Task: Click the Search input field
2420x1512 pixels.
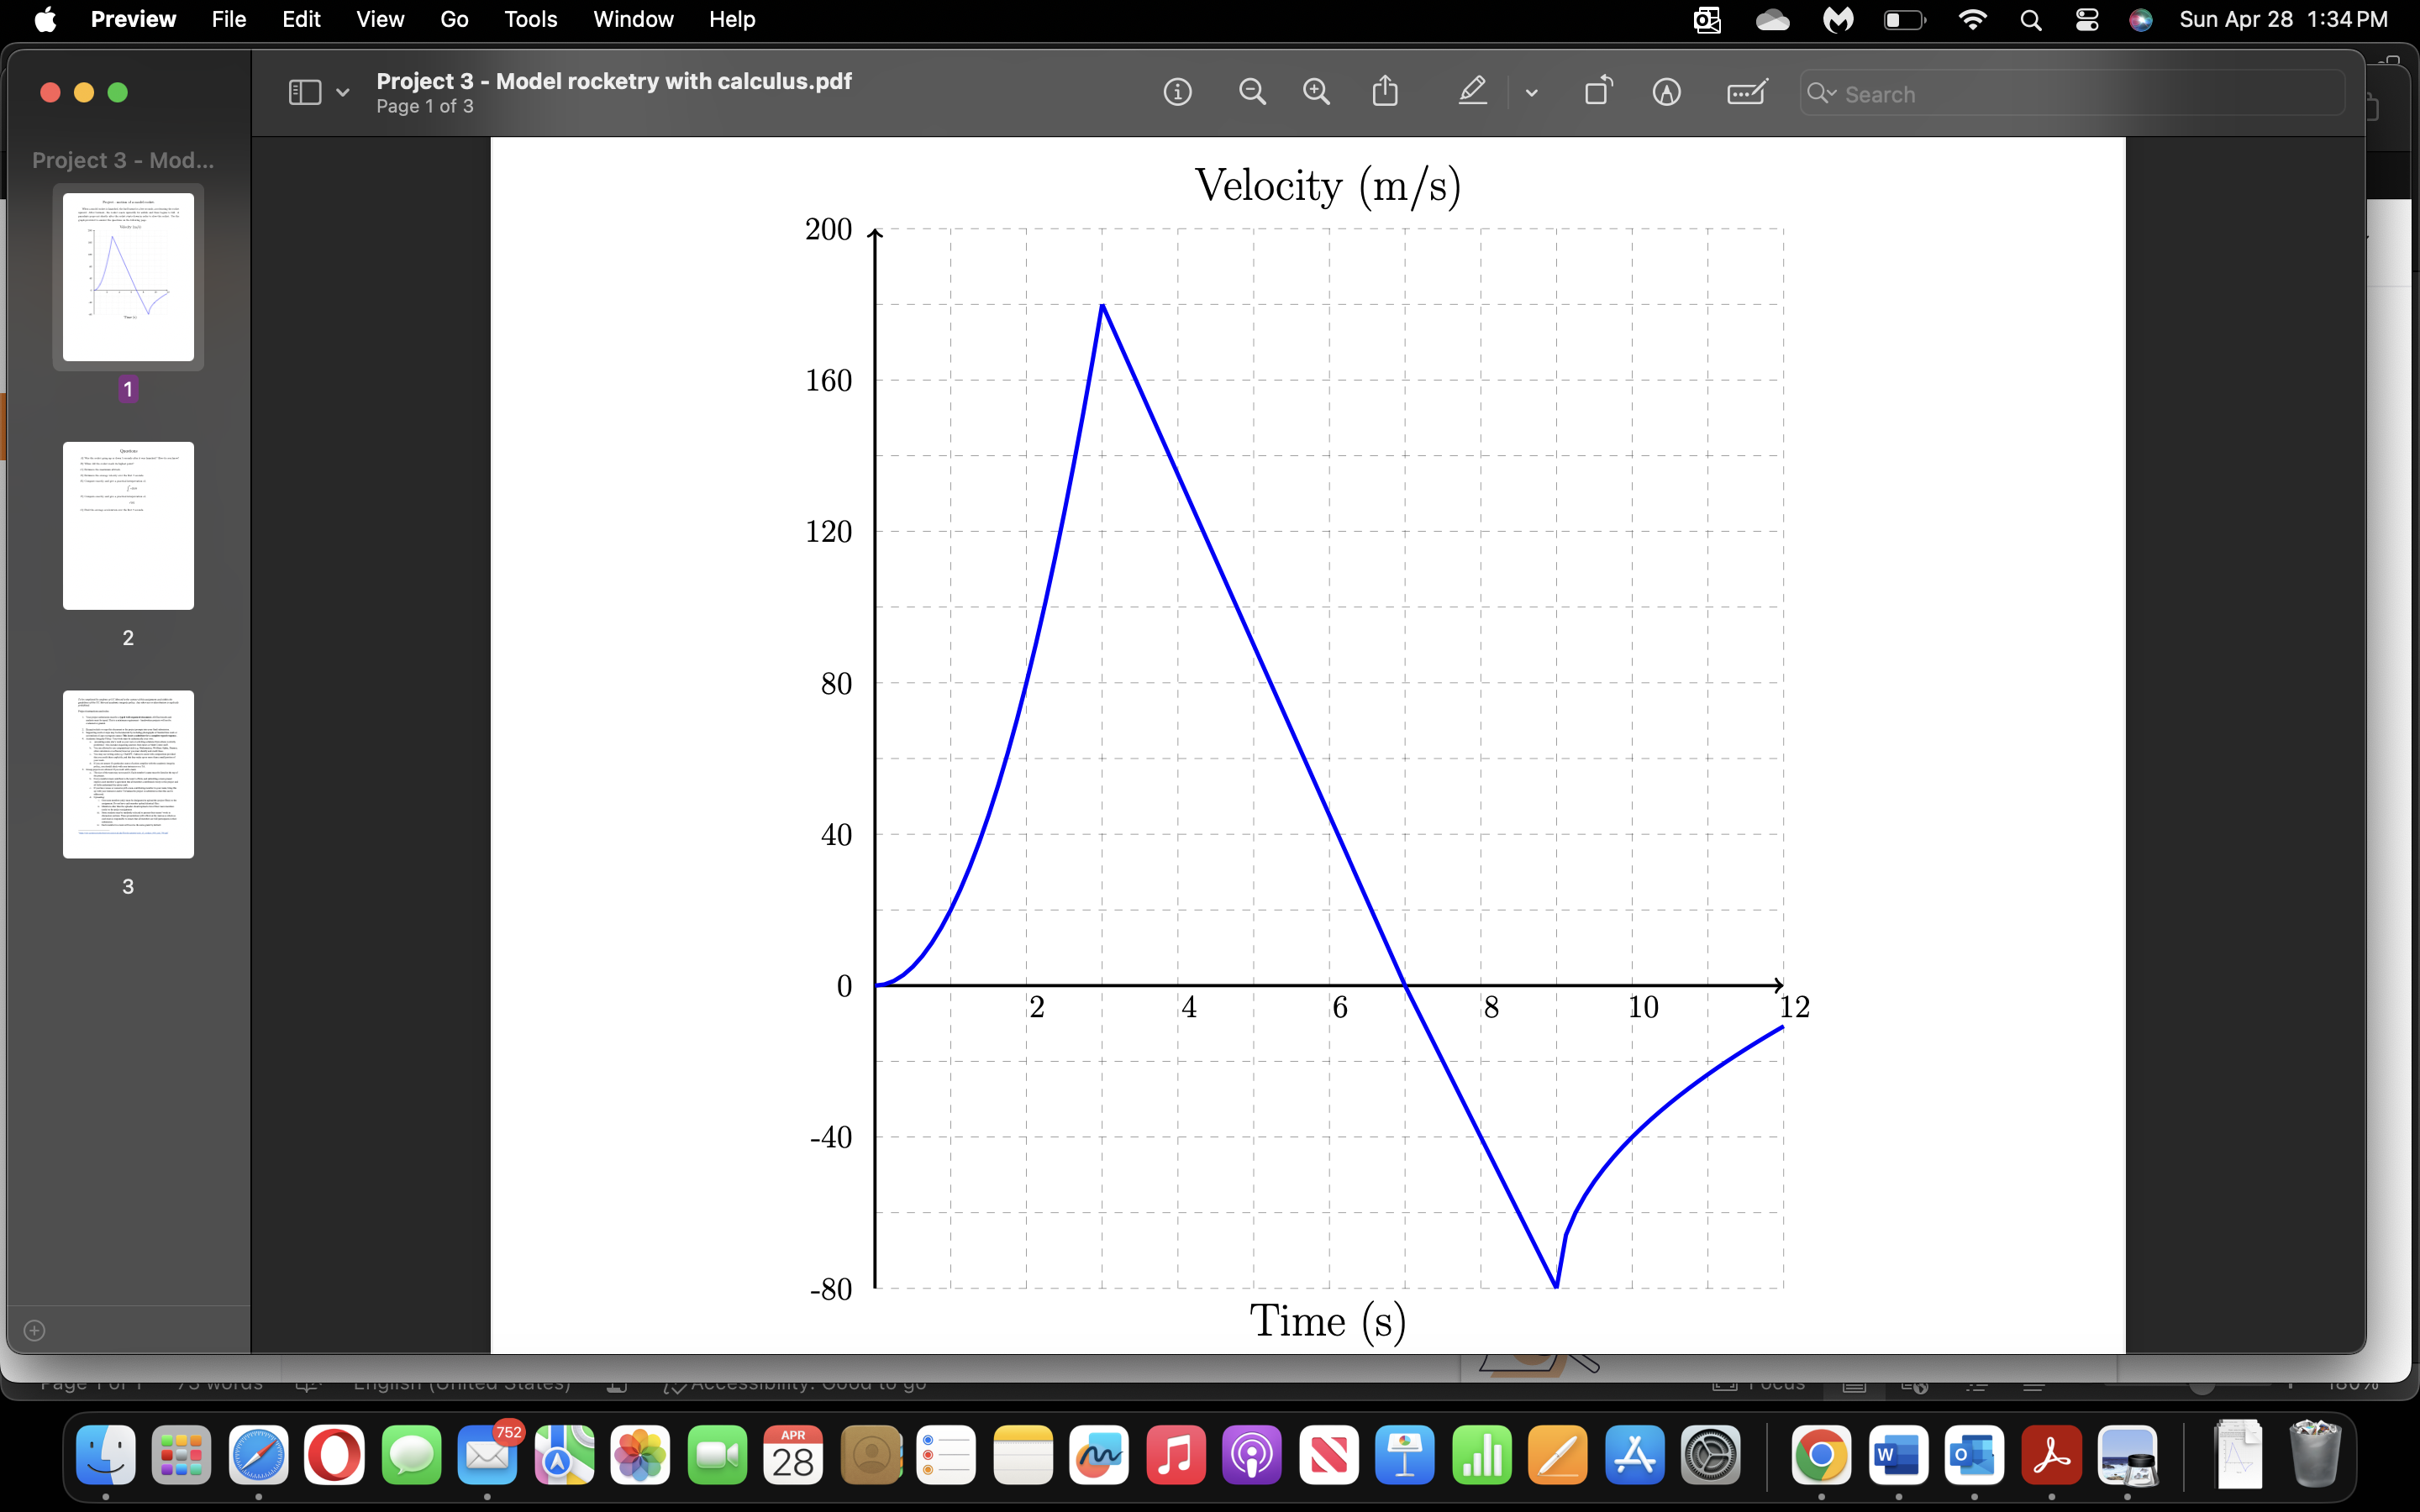Action: [x=2080, y=94]
